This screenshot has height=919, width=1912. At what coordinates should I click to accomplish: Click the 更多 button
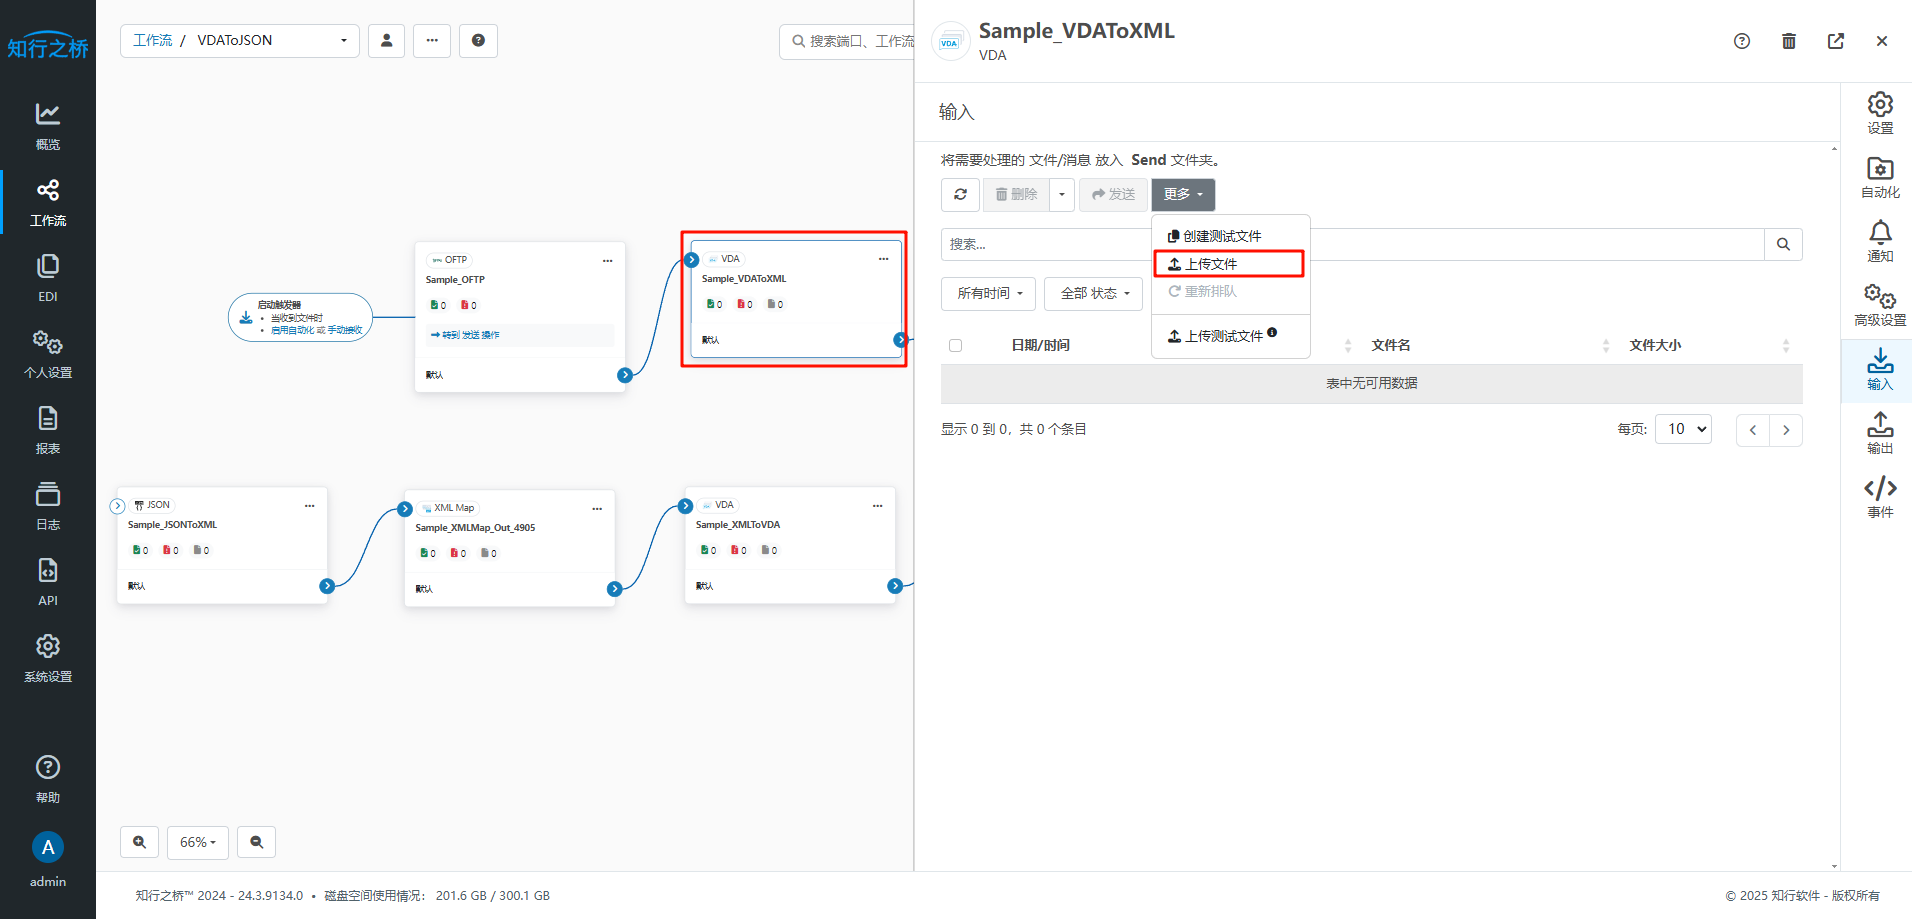coord(1182,194)
